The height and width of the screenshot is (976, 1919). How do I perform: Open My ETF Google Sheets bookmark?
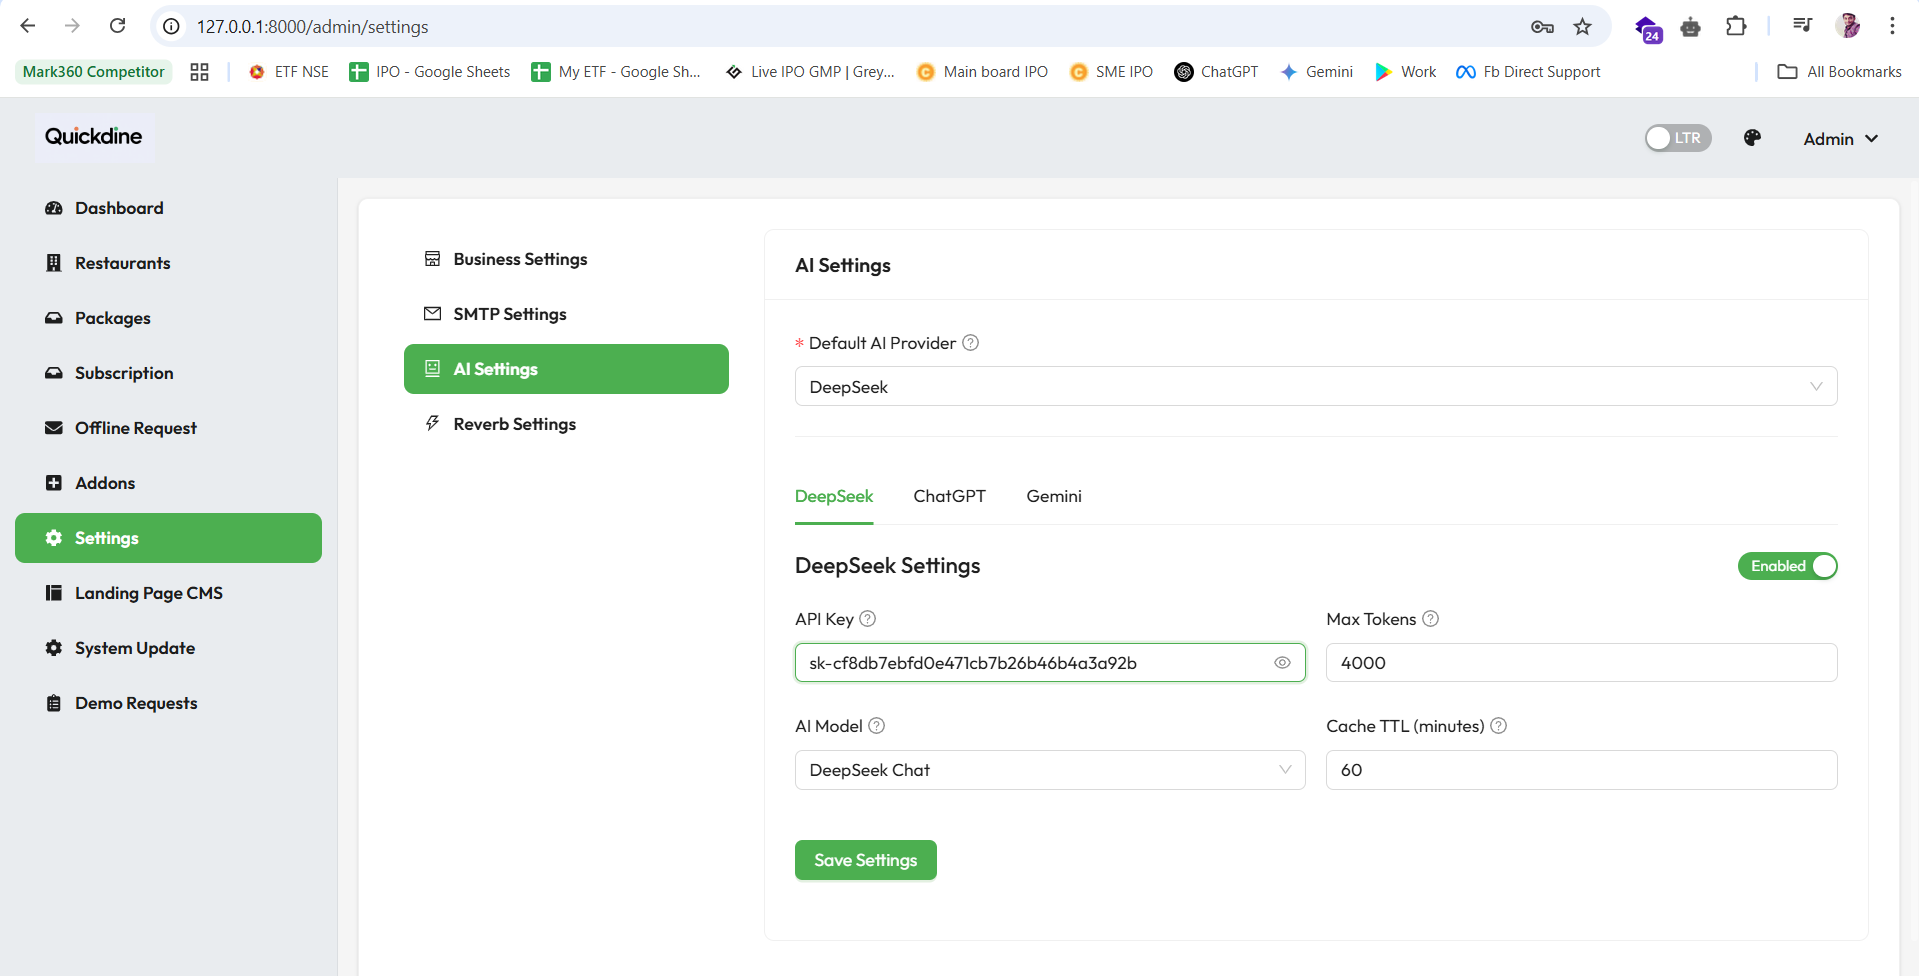(616, 72)
